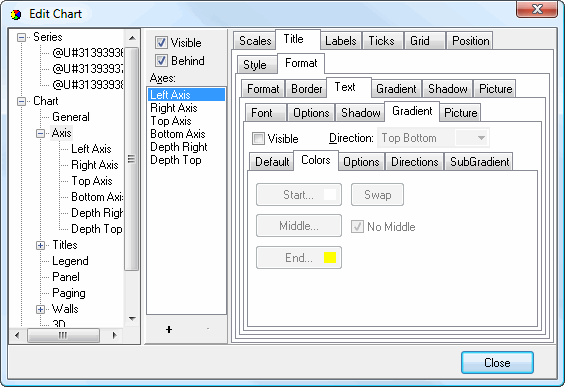The image size is (565, 387).
Task: Click the plus icon to add axis
Action: (169, 329)
